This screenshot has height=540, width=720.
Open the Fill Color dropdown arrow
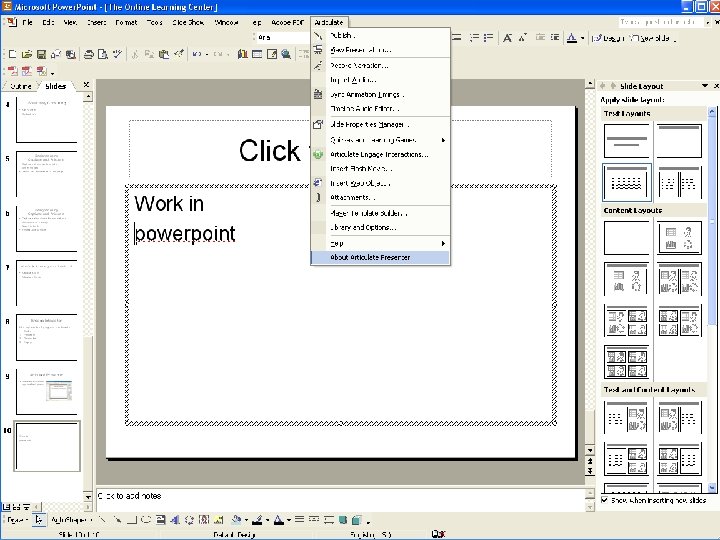247,520
